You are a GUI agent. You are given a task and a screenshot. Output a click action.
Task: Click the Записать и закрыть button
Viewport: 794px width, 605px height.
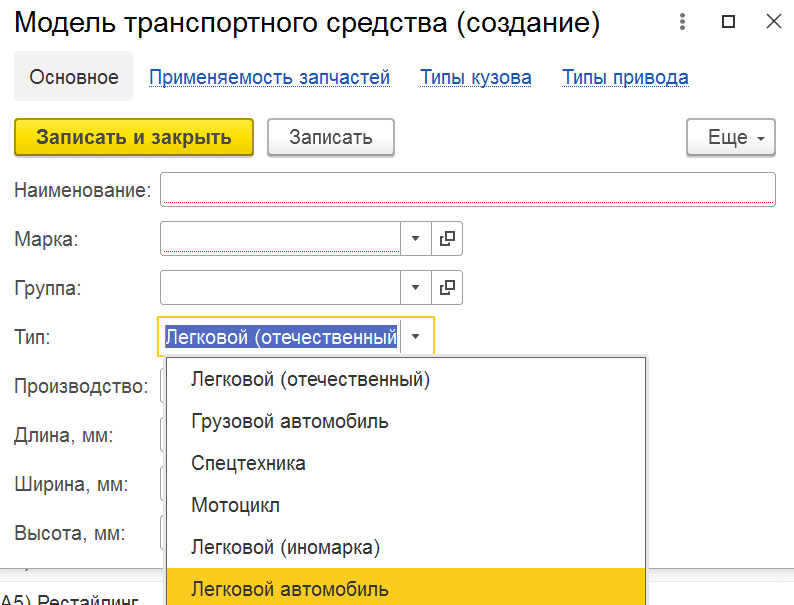tap(134, 137)
